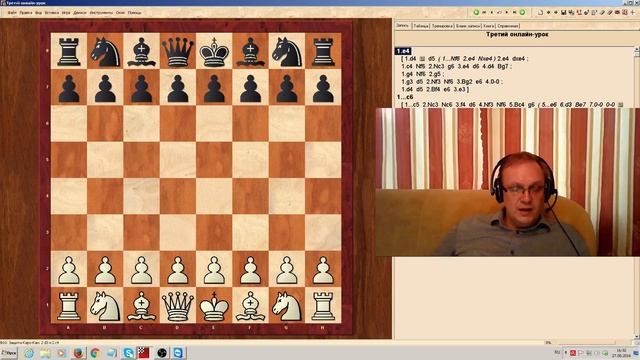Click move 1.g4 in the variation line

[x=407, y=74]
